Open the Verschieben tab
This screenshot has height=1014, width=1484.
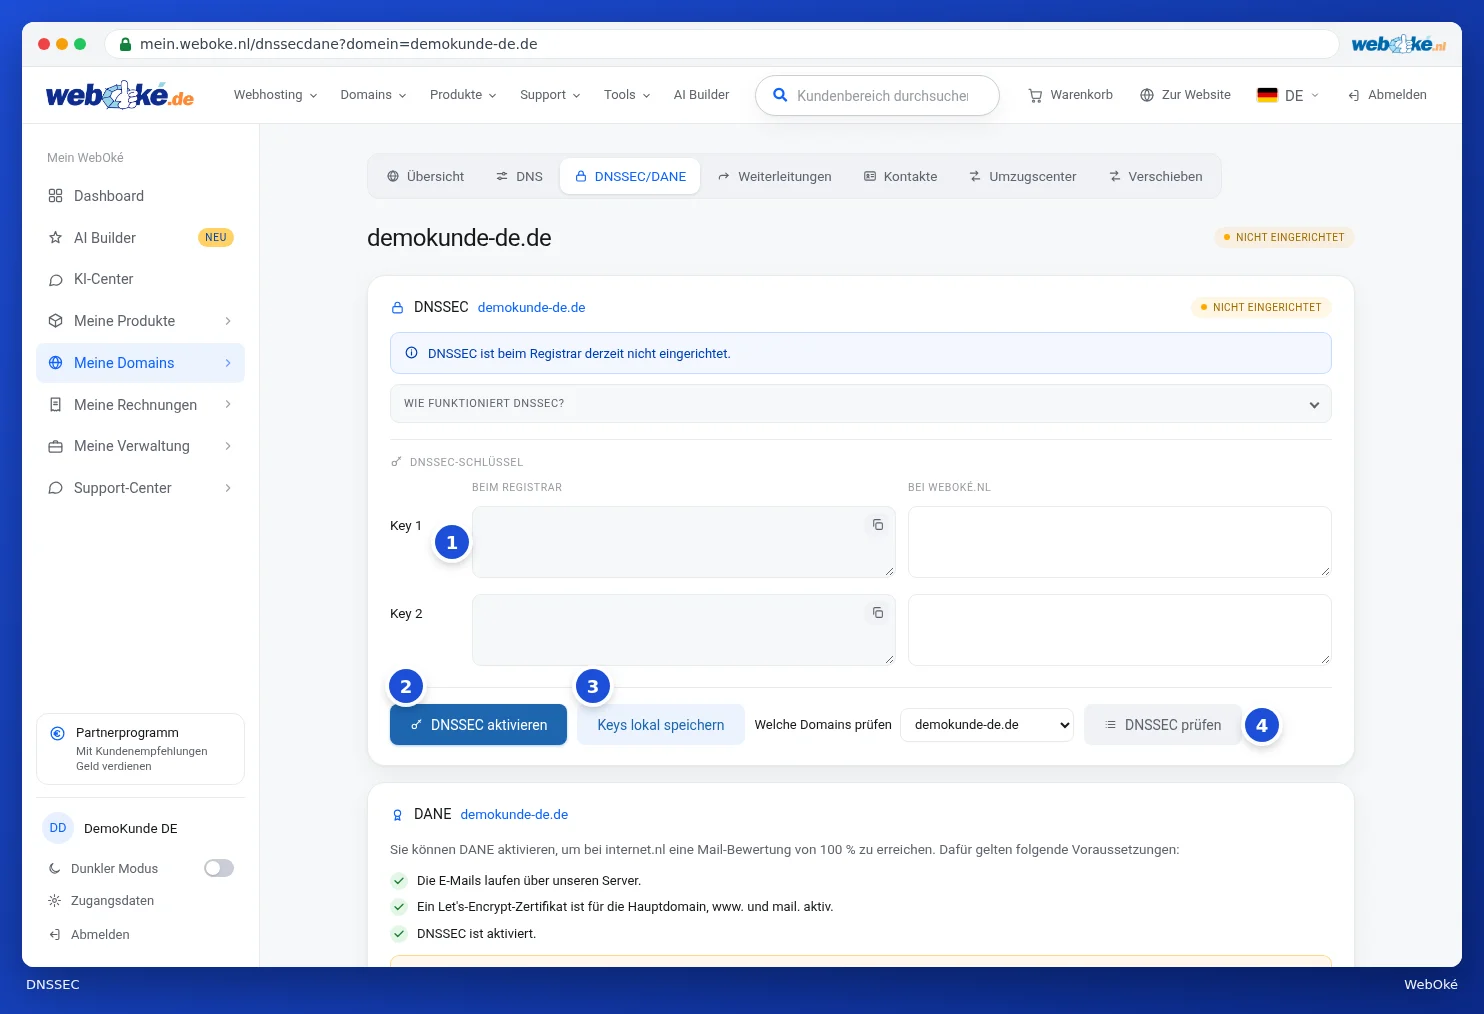click(1156, 177)
